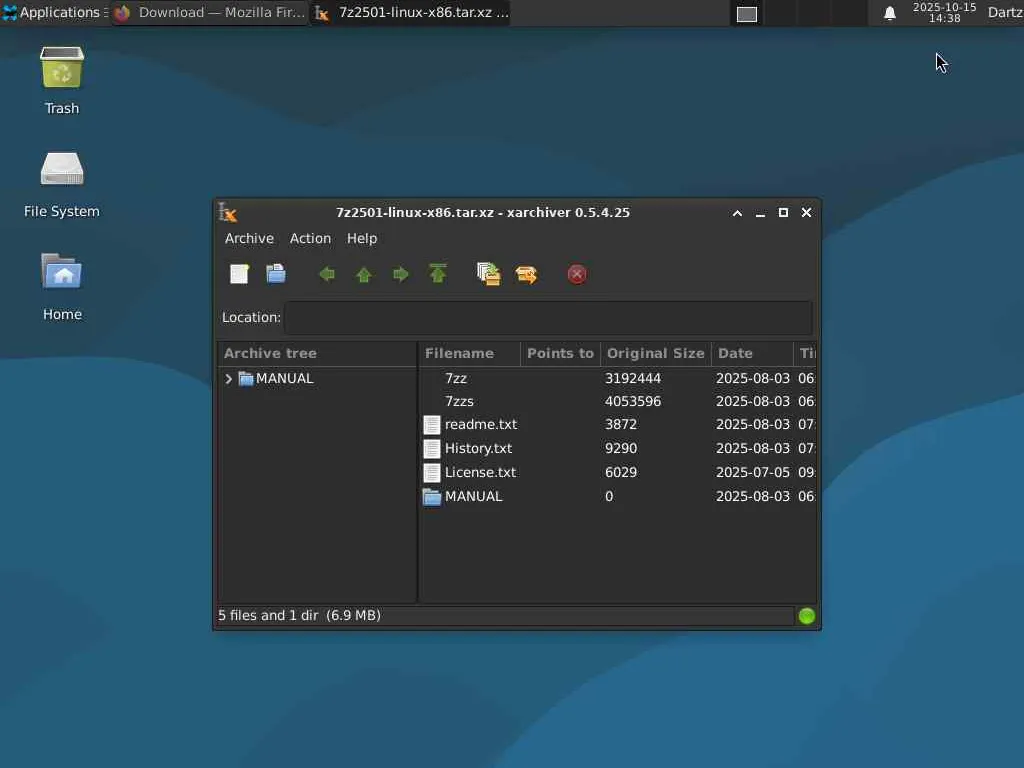Click the red Stop toolbar icon
This screenshot has height=768, width=1024.
pyautogui.click(x=577, y=274)
